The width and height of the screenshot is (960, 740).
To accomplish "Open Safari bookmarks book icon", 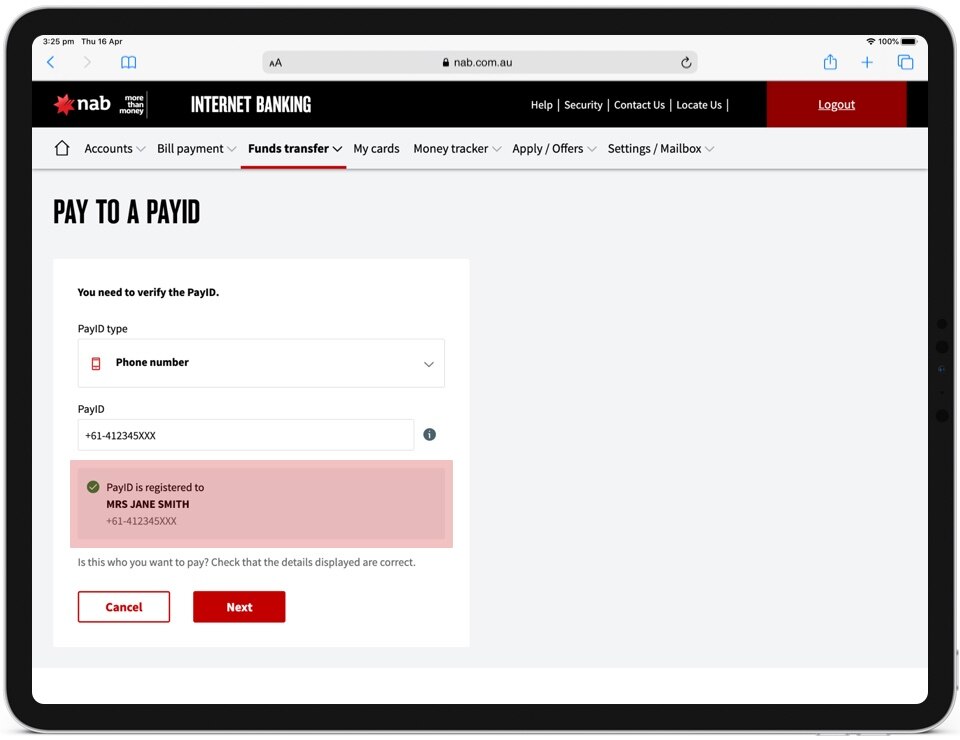I will coord(128,62).
